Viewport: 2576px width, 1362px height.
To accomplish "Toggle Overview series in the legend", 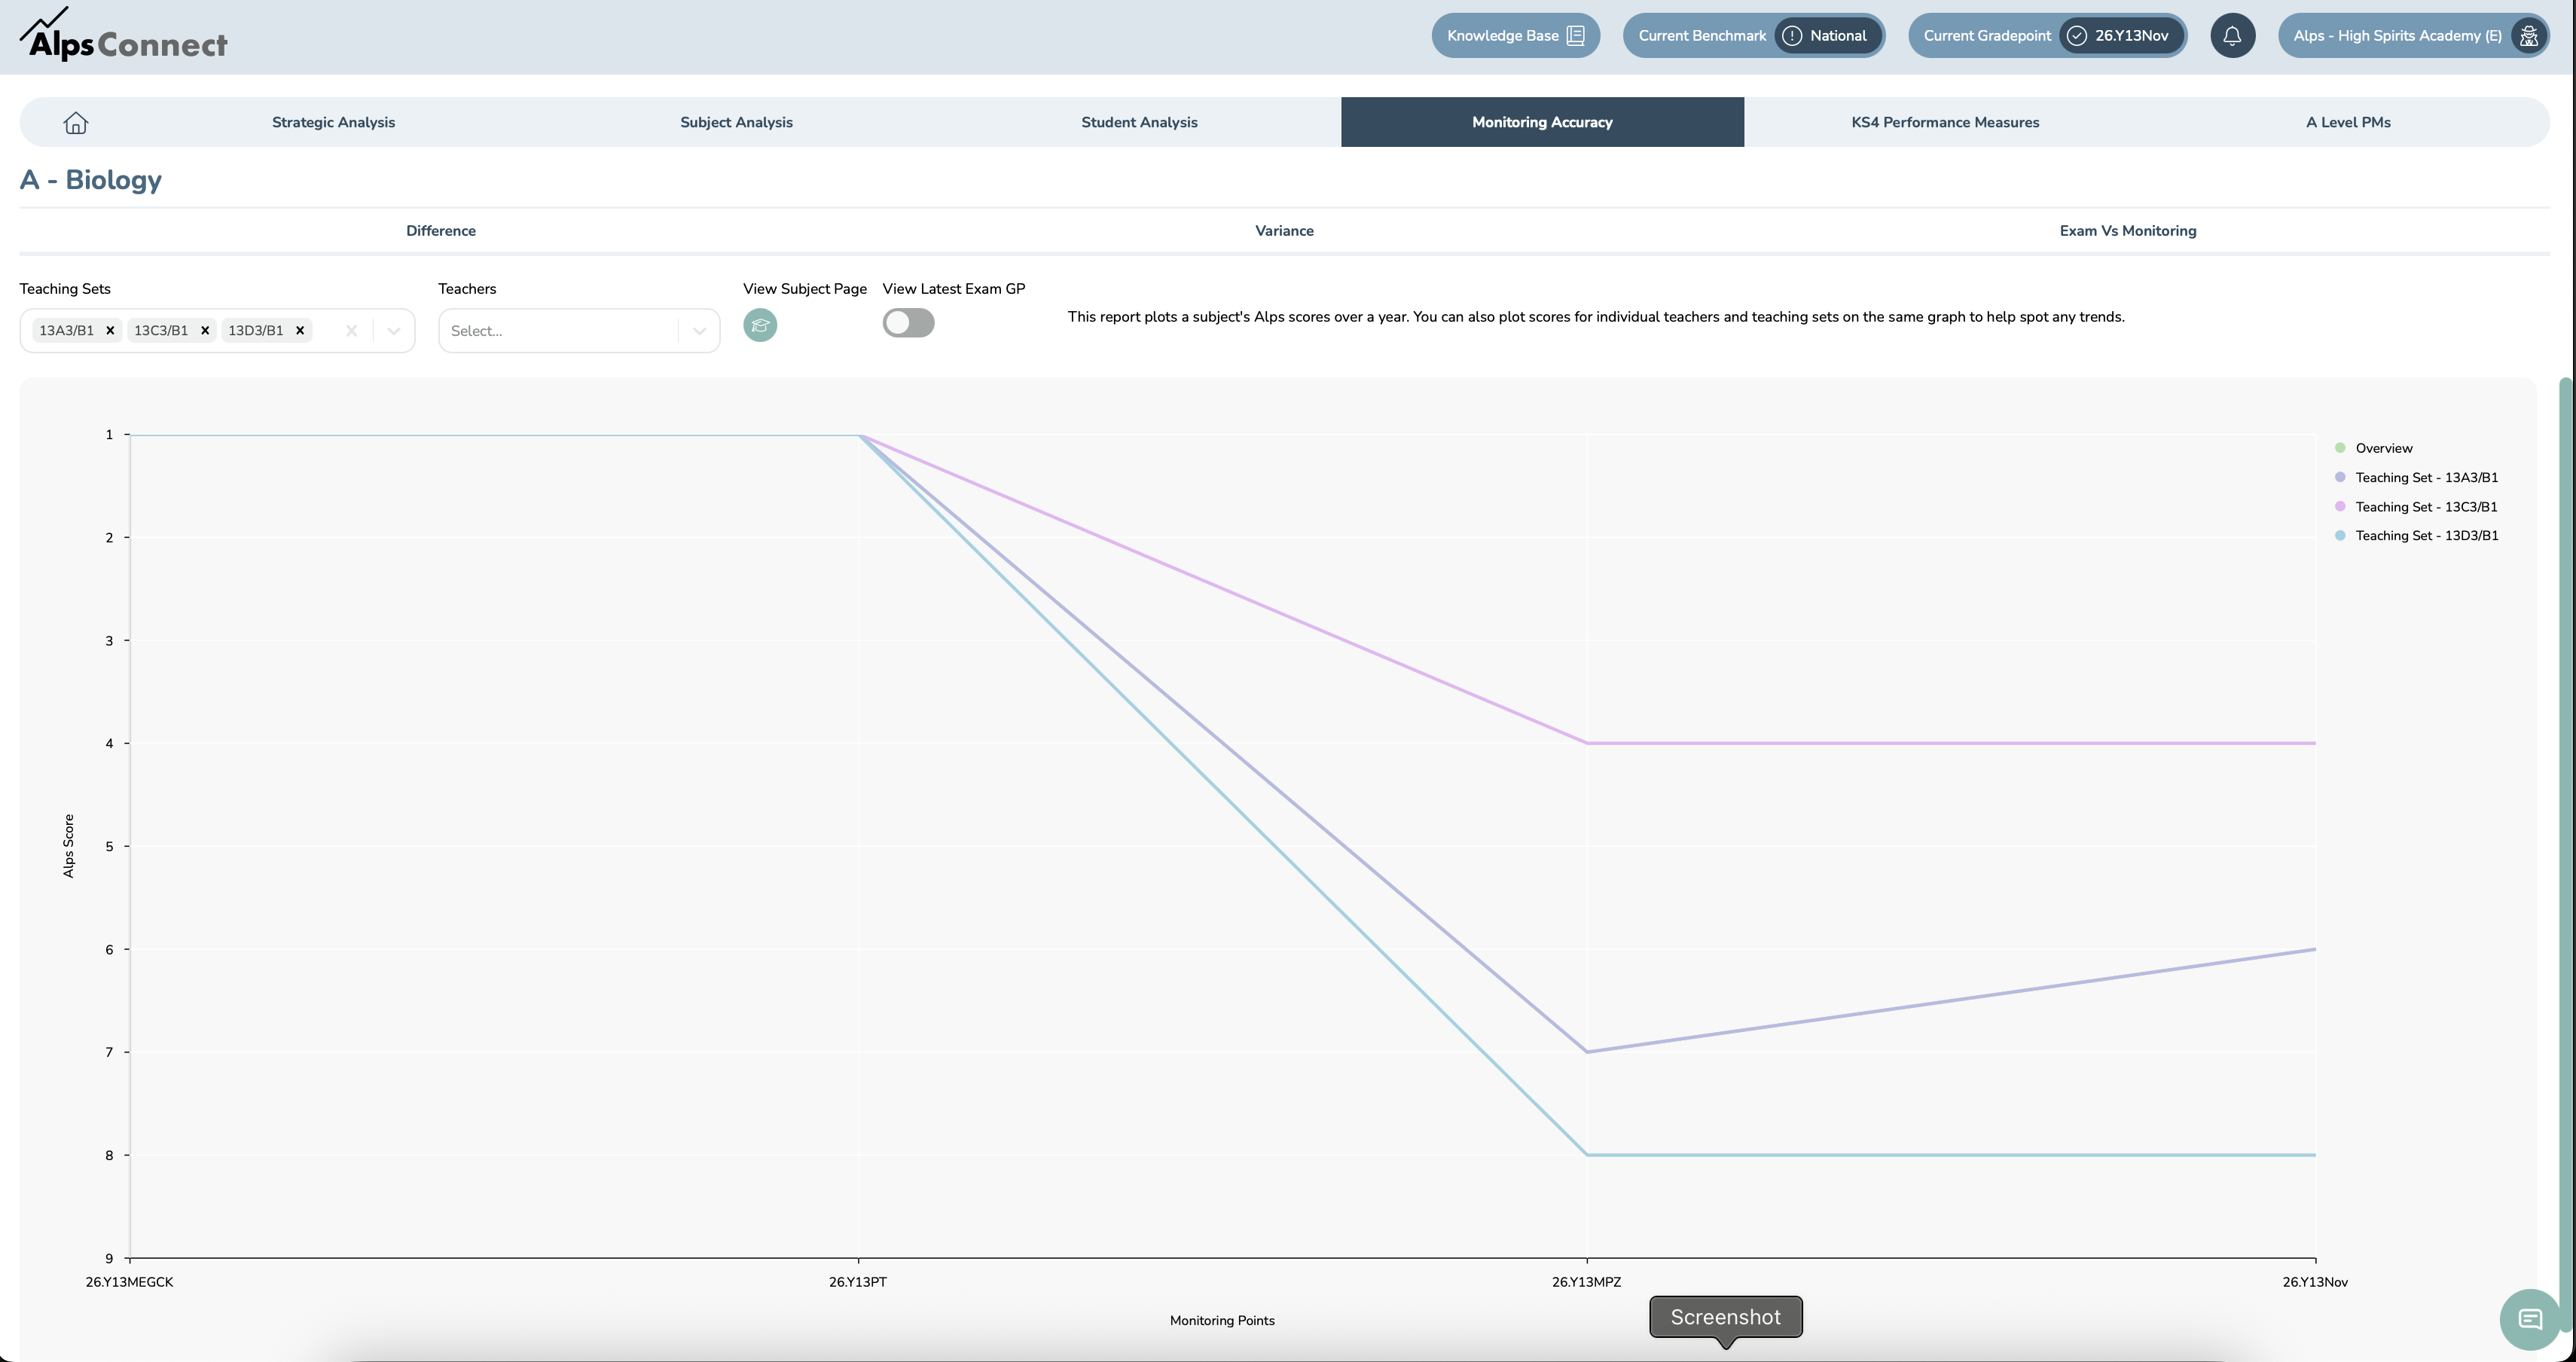I will [x=2373, y=448].
